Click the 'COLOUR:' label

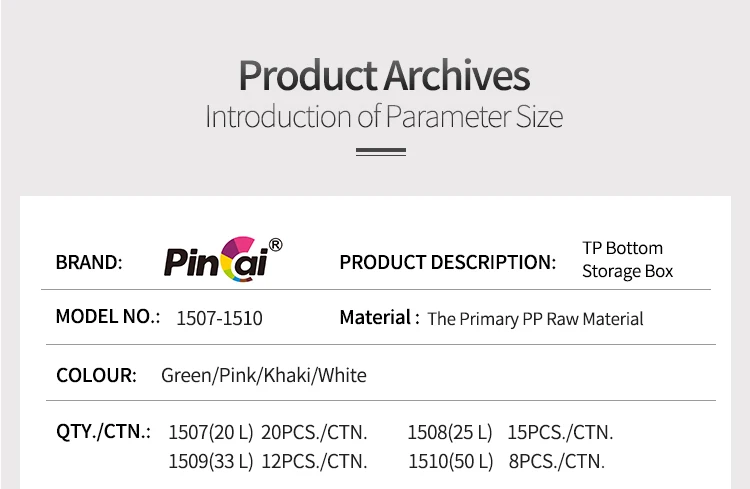[x=96, y=375]
